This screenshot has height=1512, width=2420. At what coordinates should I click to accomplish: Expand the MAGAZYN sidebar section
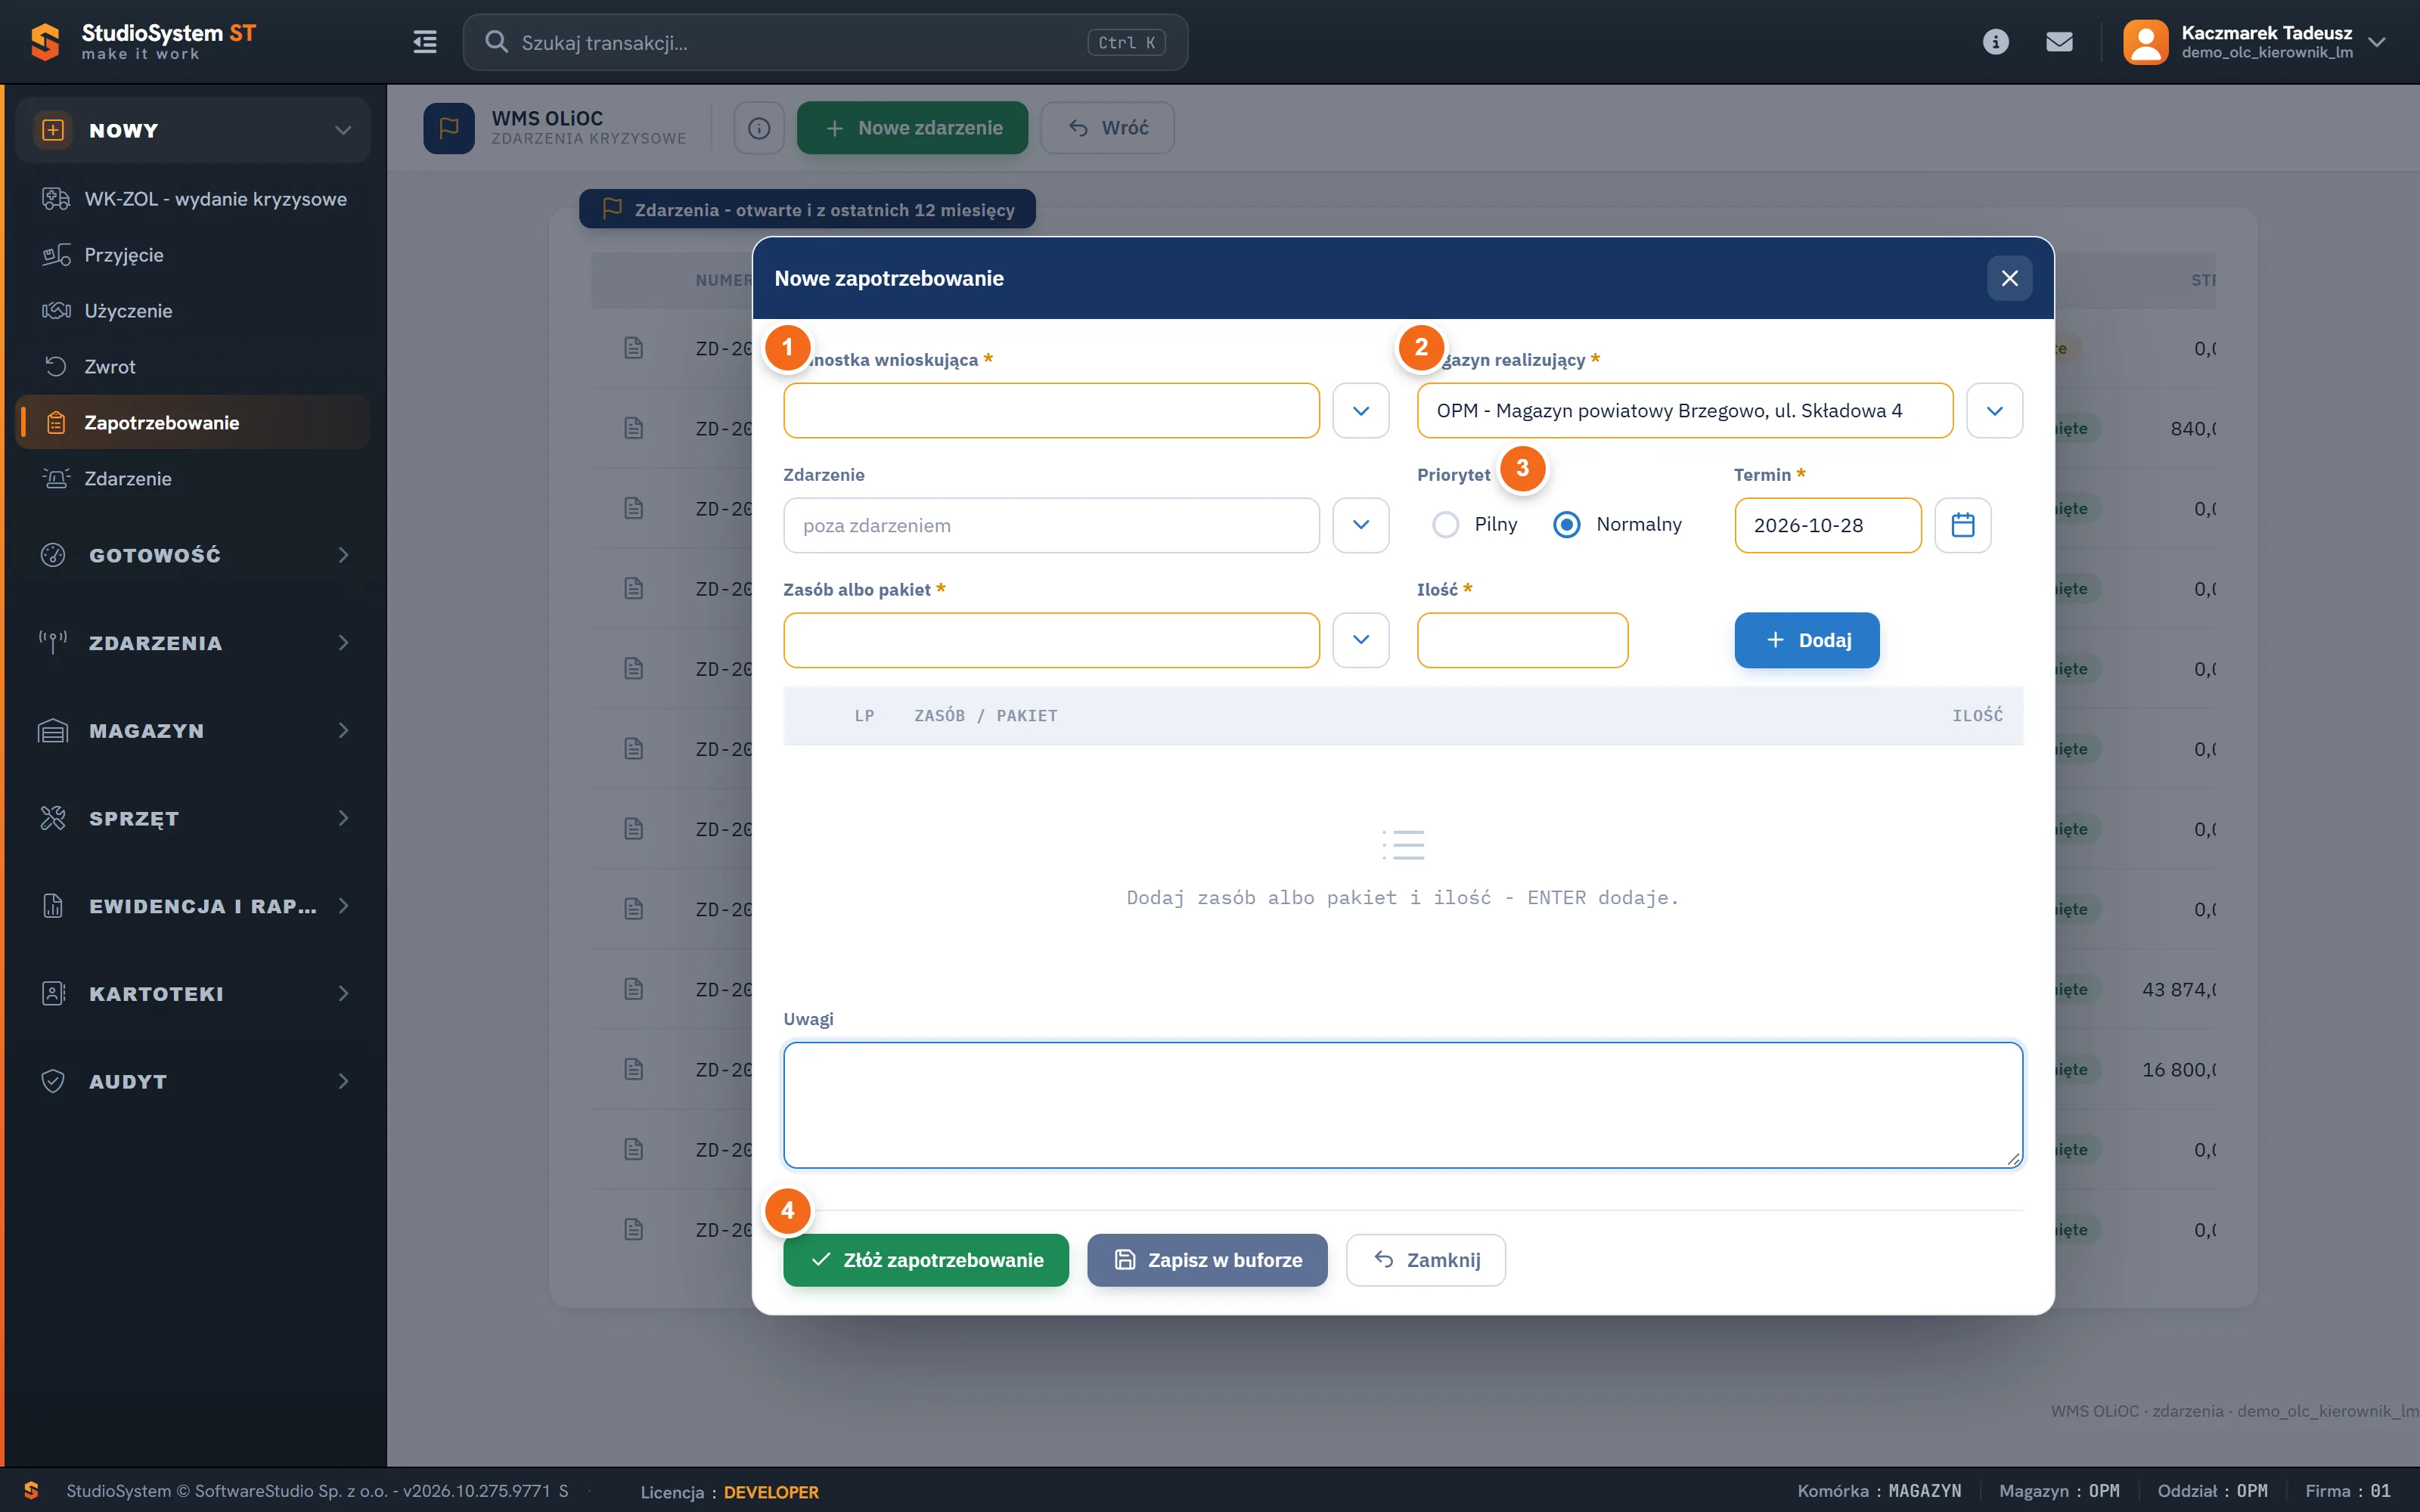coord(193,731)
